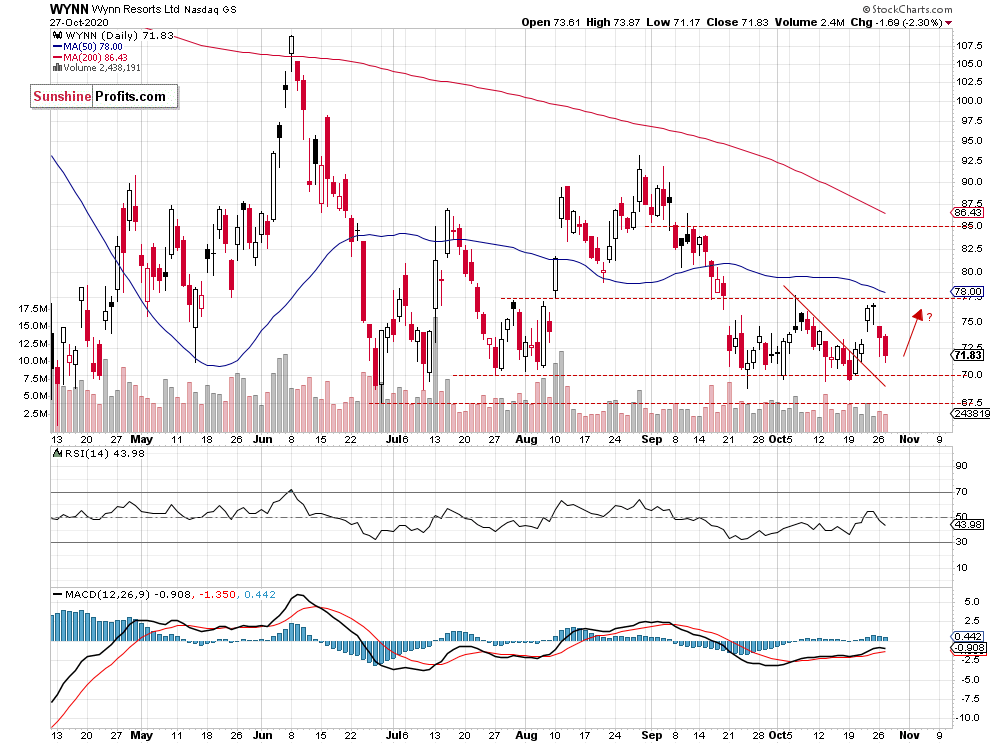Screen dimensions: 990x744
Task: Click the 5.0 label on the MACD axis
Action: coord(972,601)
